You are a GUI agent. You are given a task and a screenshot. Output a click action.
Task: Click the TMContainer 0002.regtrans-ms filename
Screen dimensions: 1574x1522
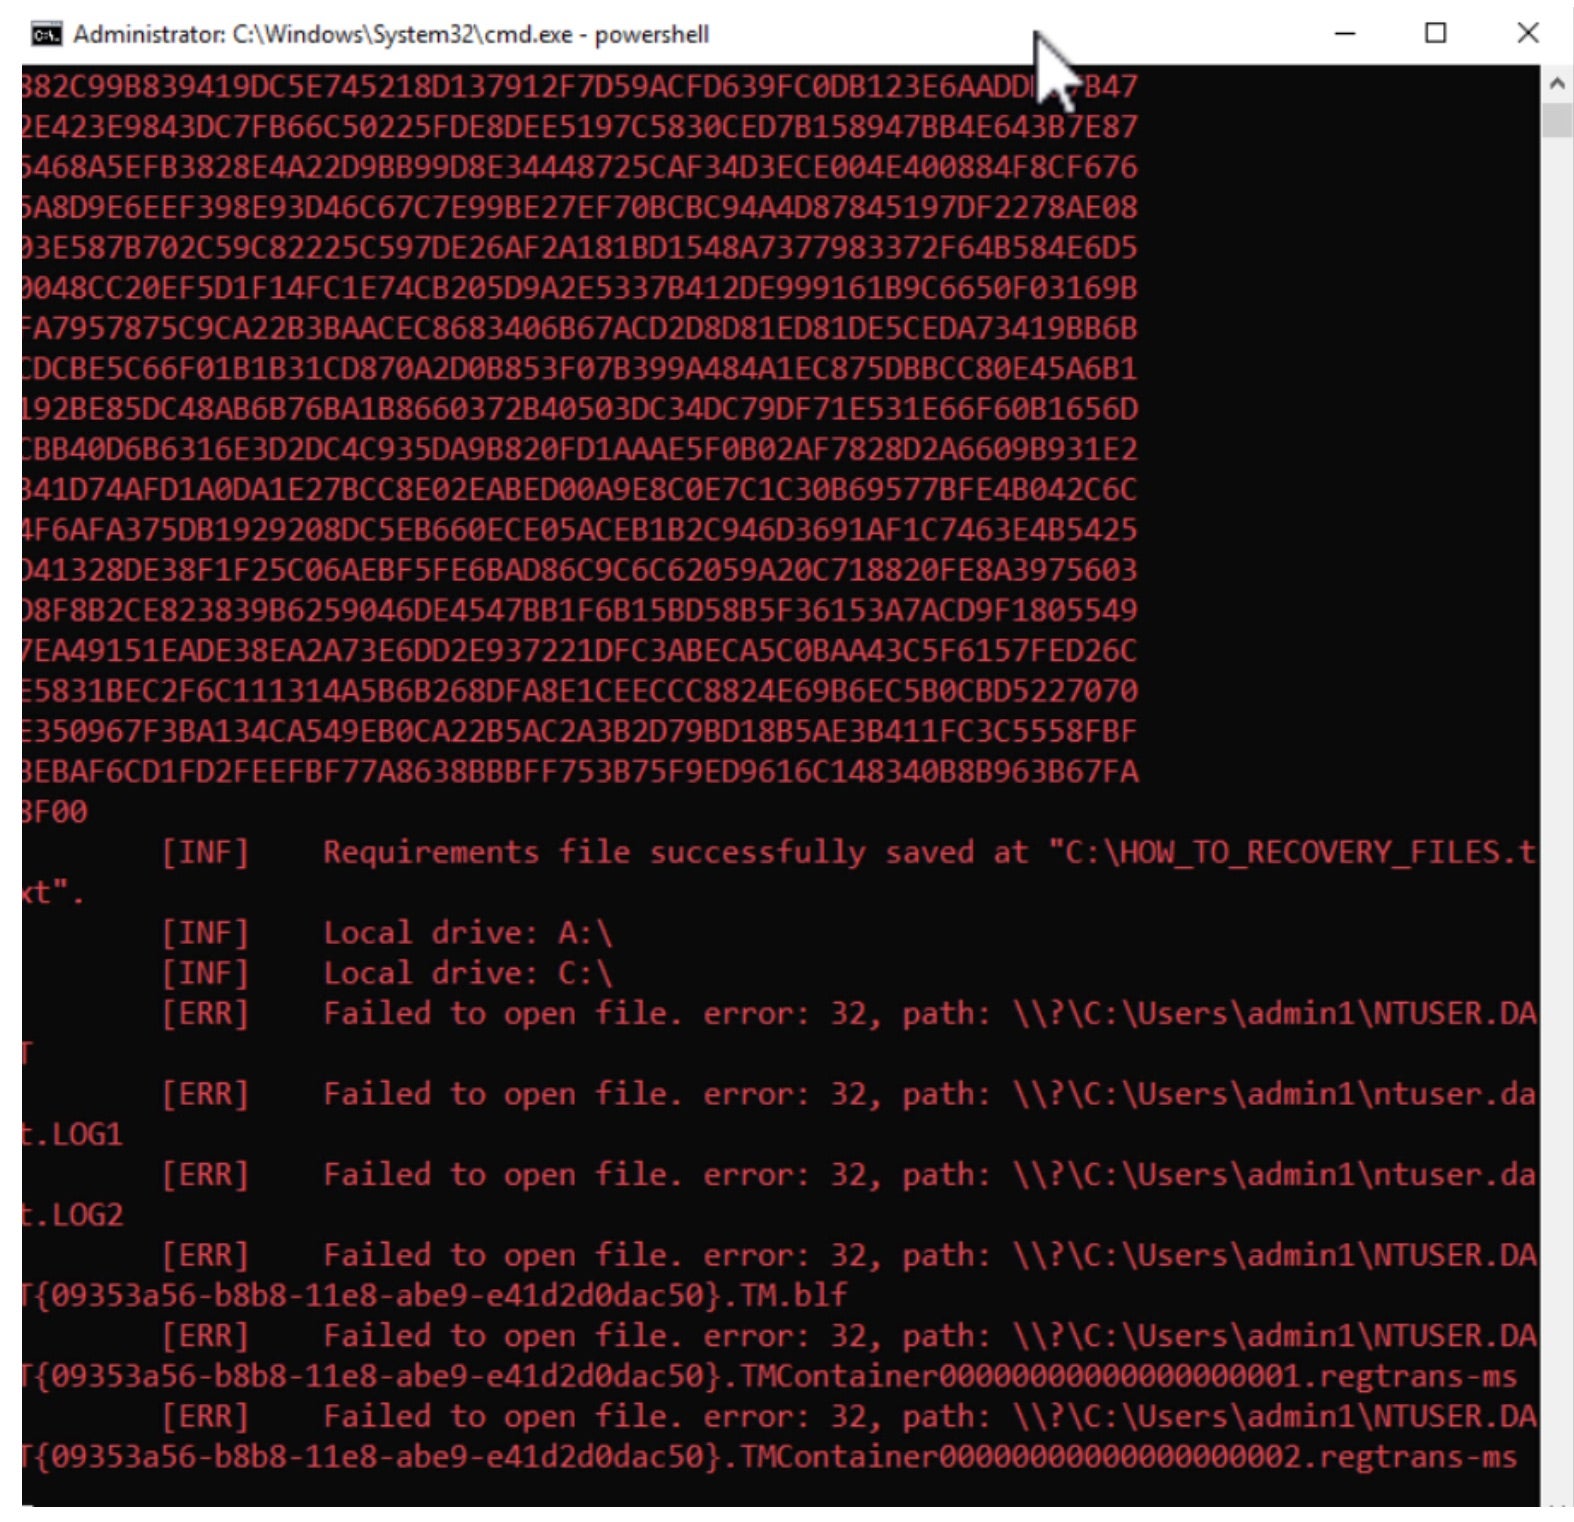(1118, 1456)
